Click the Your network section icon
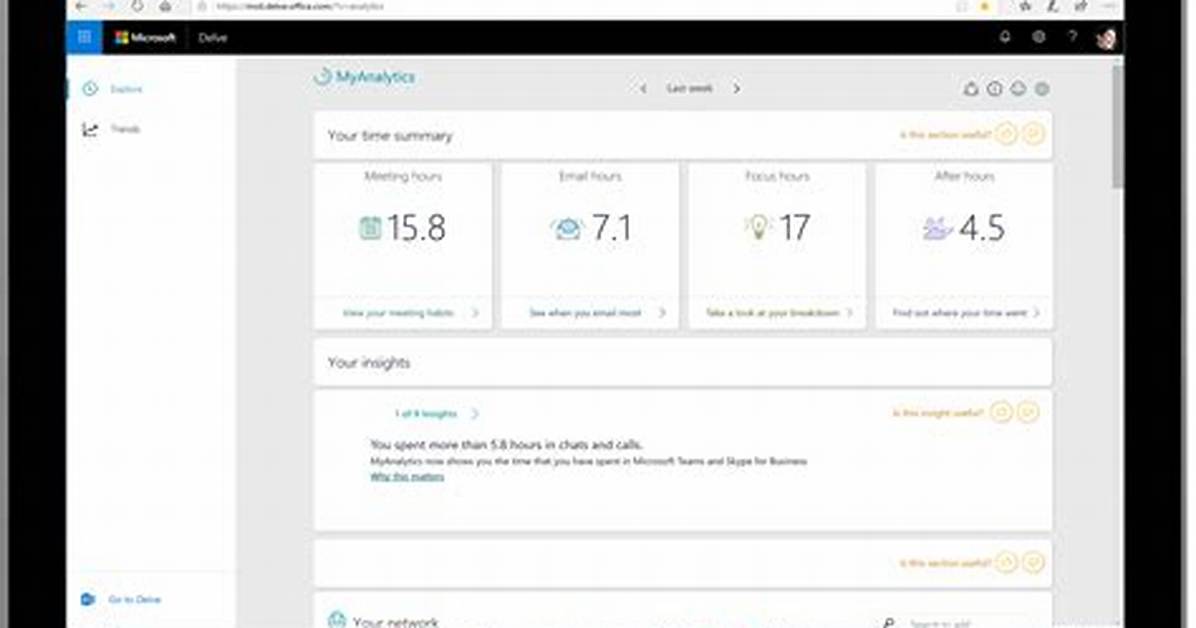 (x=336, y=620)
